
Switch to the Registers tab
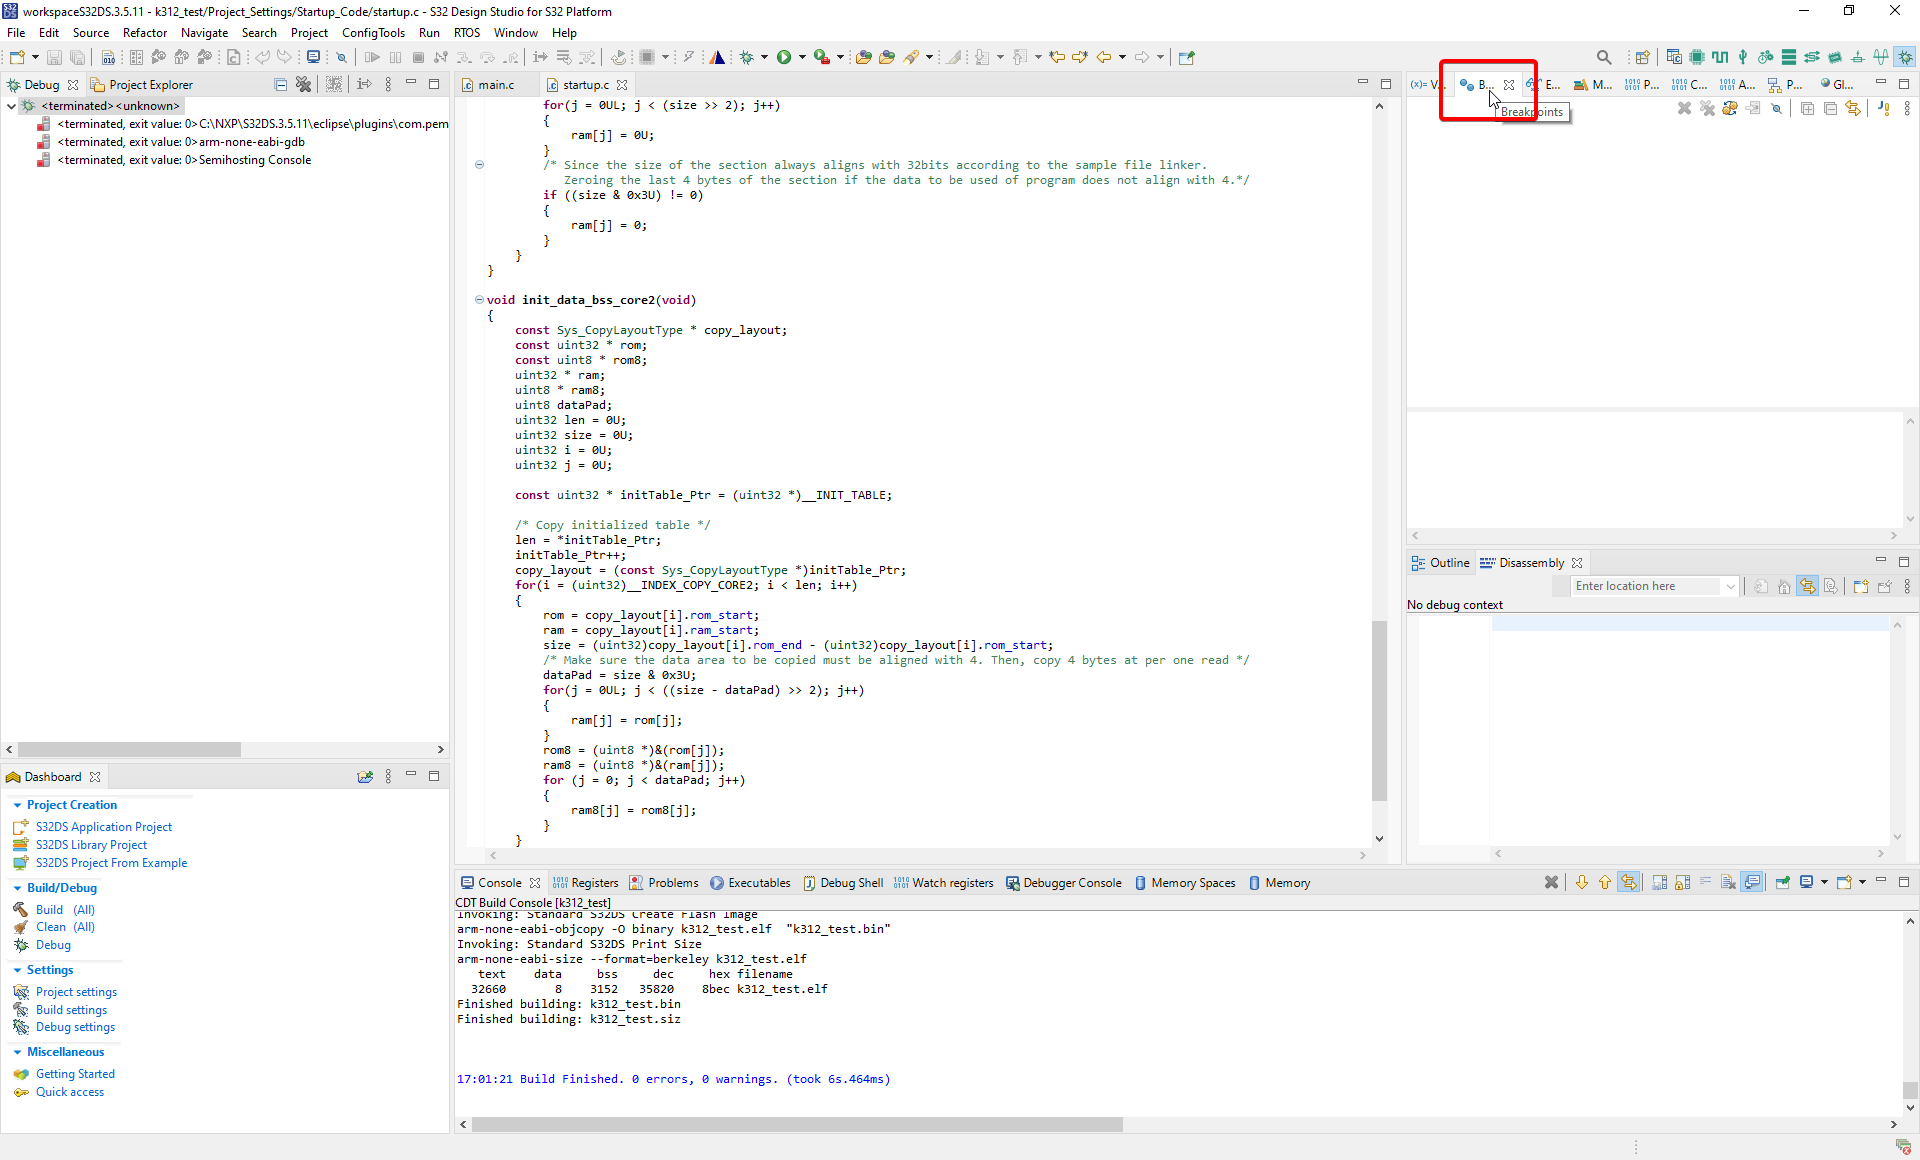pyautogui.click(x=586, y=882)
